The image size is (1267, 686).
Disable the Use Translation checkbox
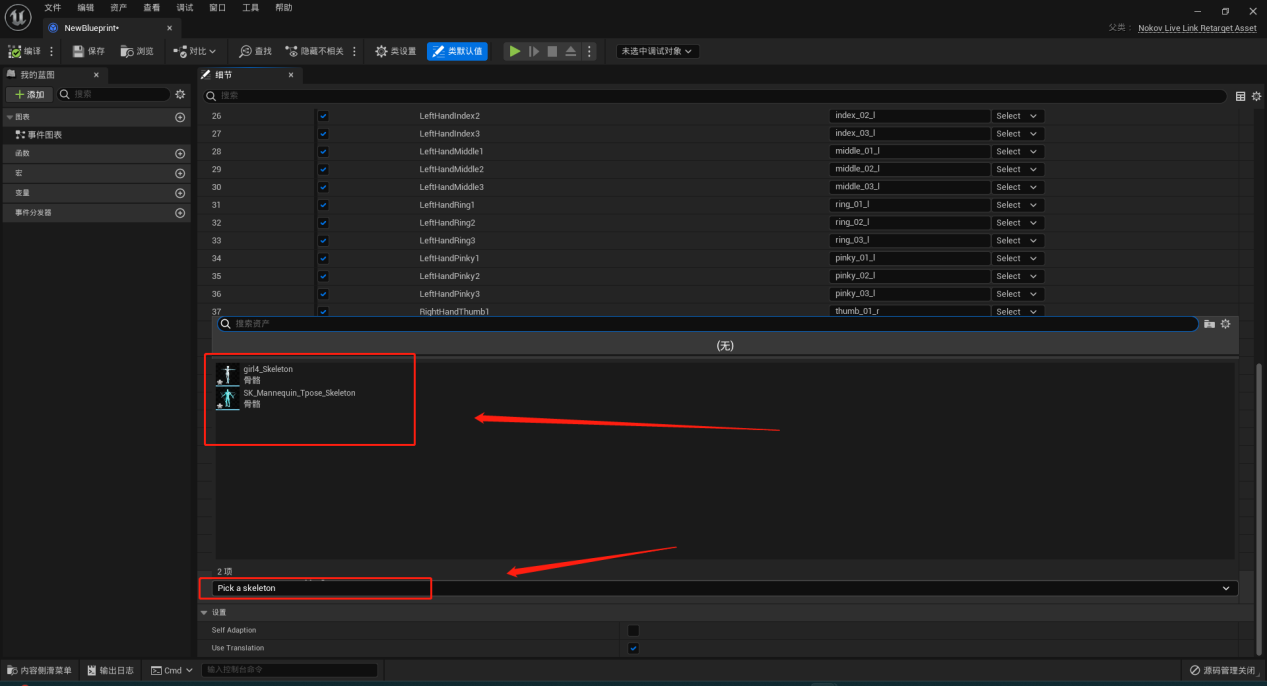[x=633, y=648]
